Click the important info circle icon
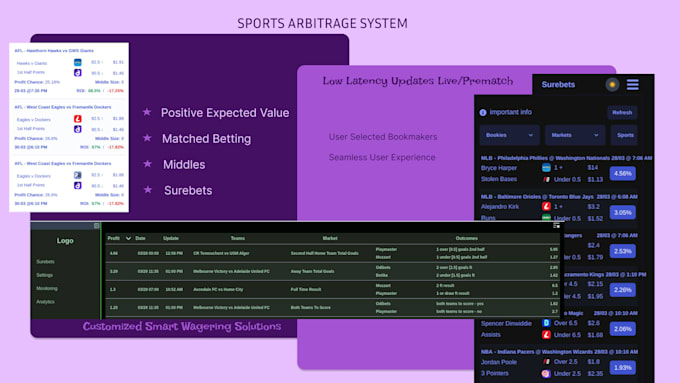Viewport: 680px width, 383px height. (x=483, y=112)
